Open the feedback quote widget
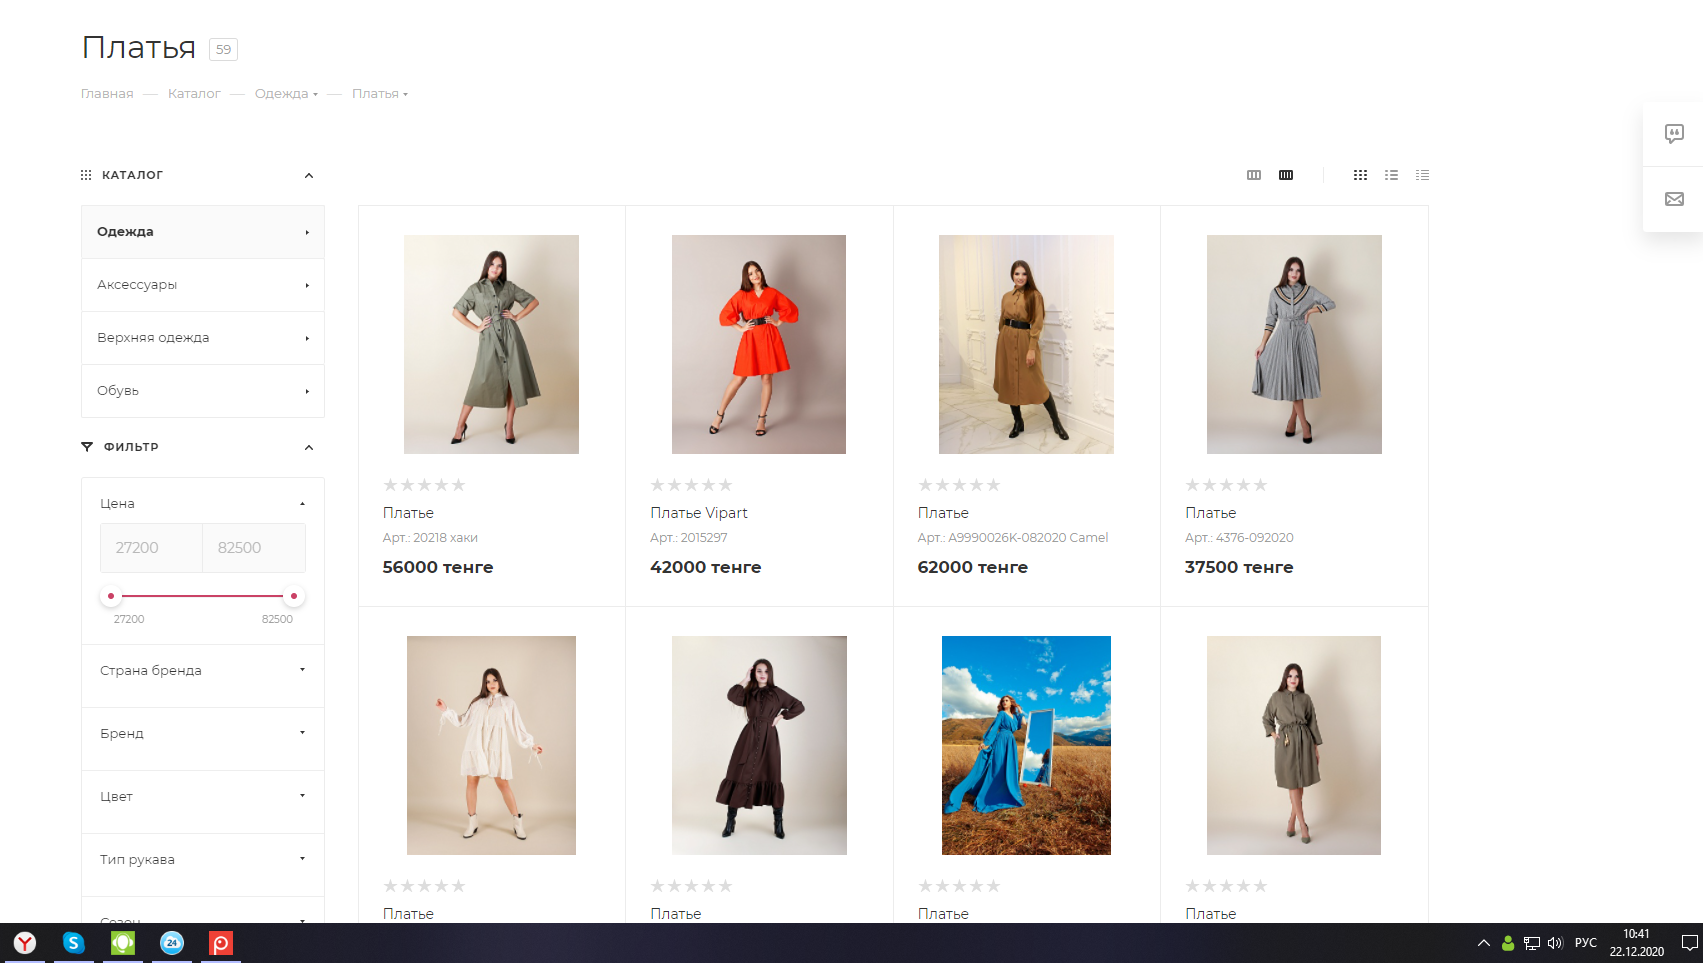Viewport: 1703px width, 963px height. pyautogui.click(x=1674, y=134)
